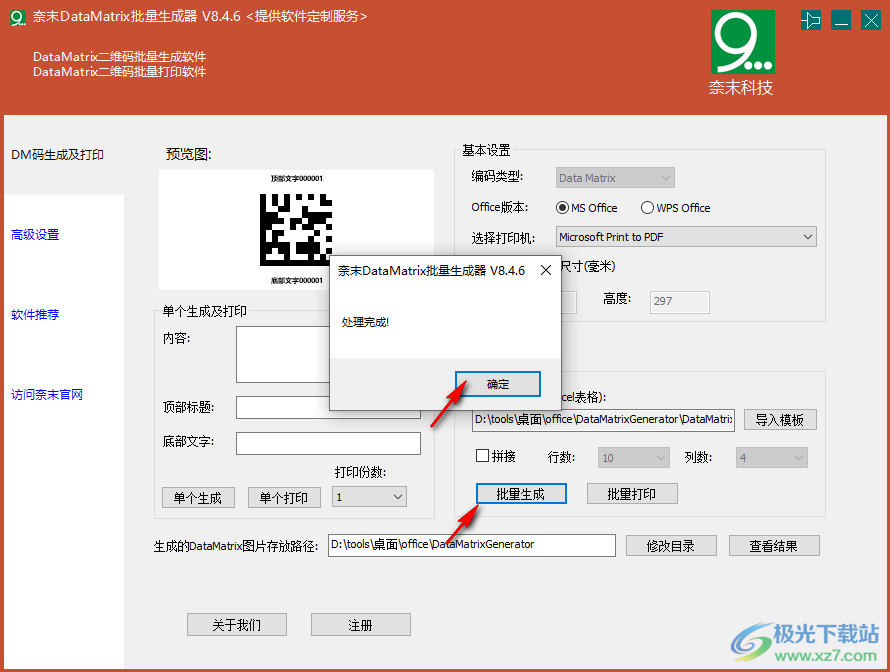The height and width of the screenshot is (672, 890).
Task: Expand the 打印份数 dropdown
Action: pos(370,497)
